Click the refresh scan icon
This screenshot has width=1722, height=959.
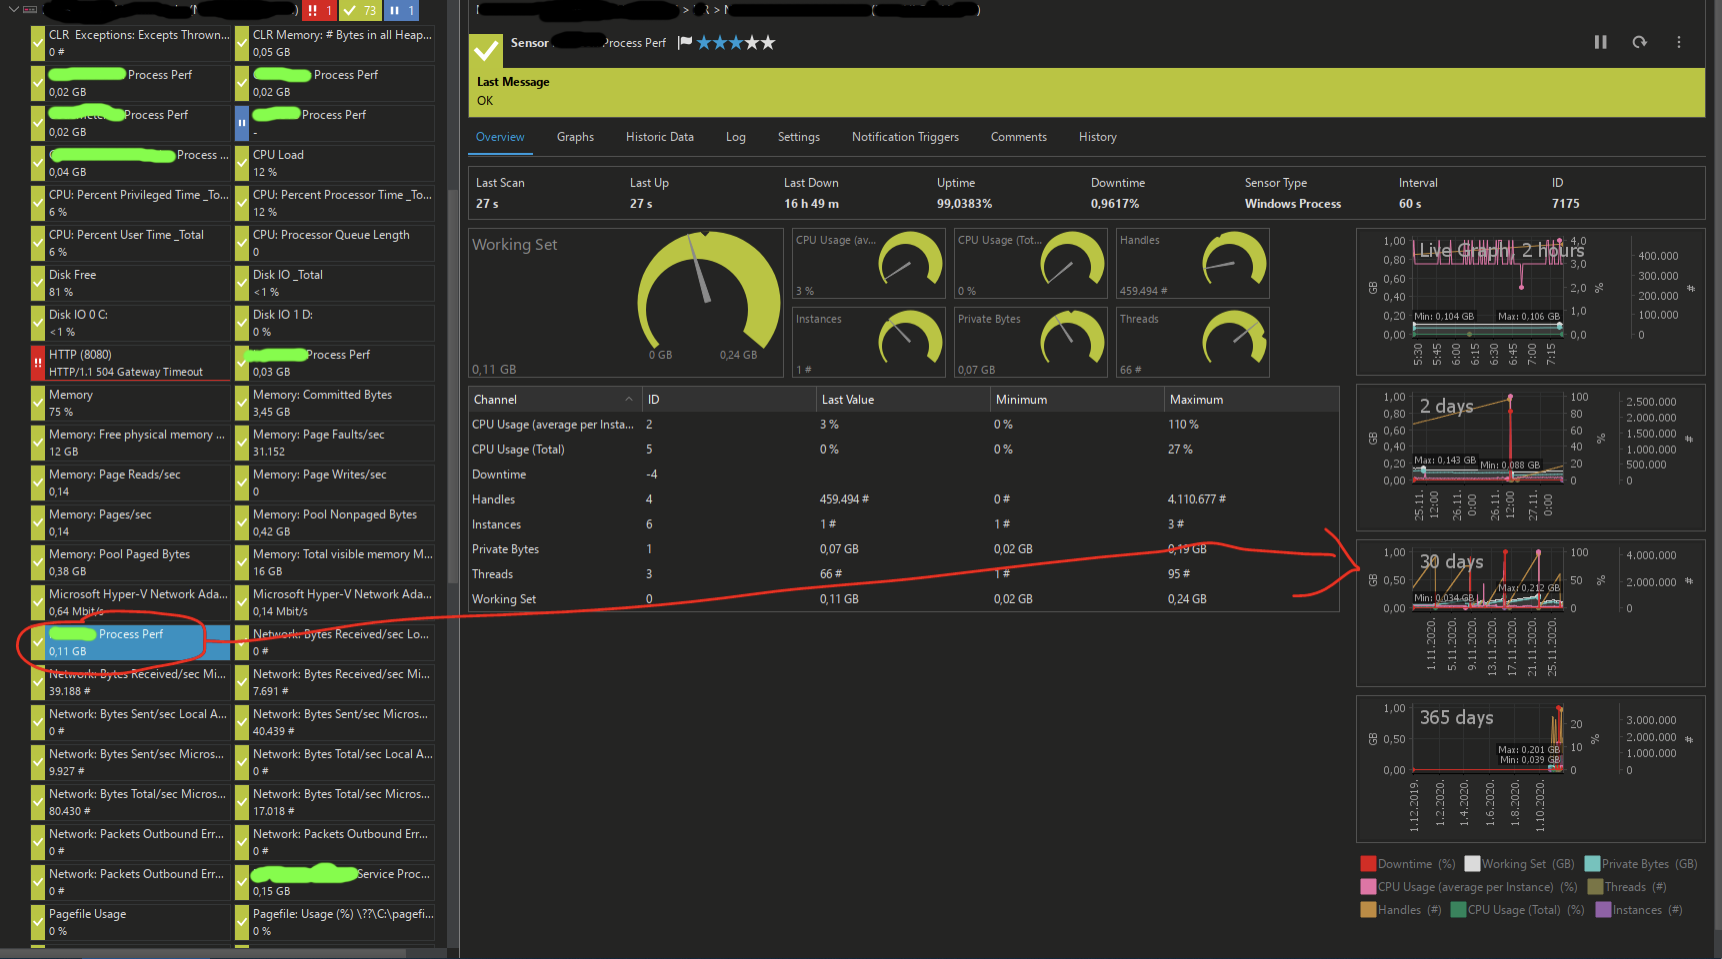click(x=1639, y=42)
